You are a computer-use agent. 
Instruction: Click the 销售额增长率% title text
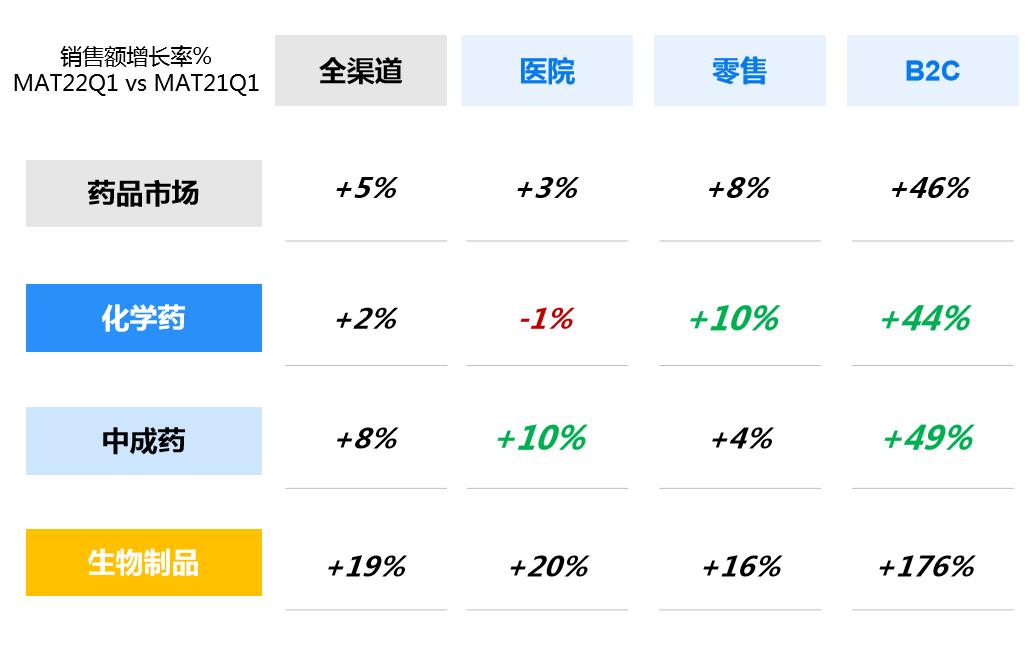[135, 56]
